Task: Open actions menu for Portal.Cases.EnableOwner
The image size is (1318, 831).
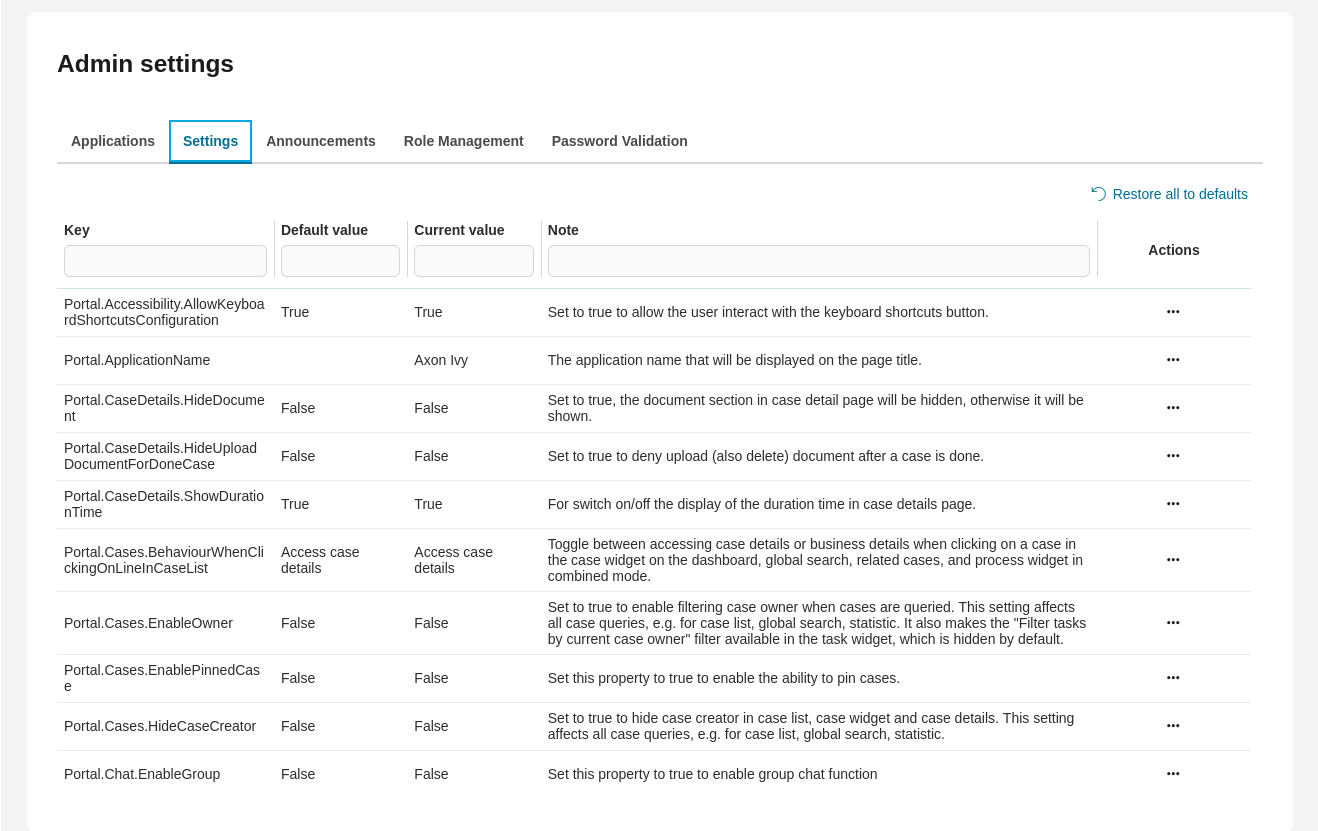Action: tap(1172, 622)
